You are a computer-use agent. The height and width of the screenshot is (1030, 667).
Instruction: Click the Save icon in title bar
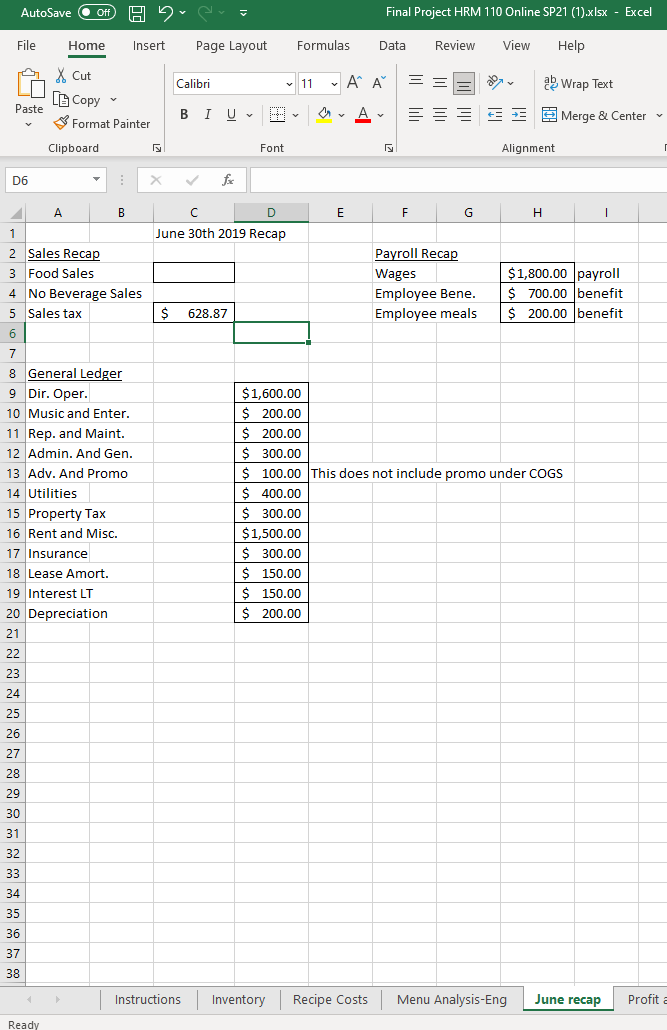pyautogui.click(x=137, y=12)
